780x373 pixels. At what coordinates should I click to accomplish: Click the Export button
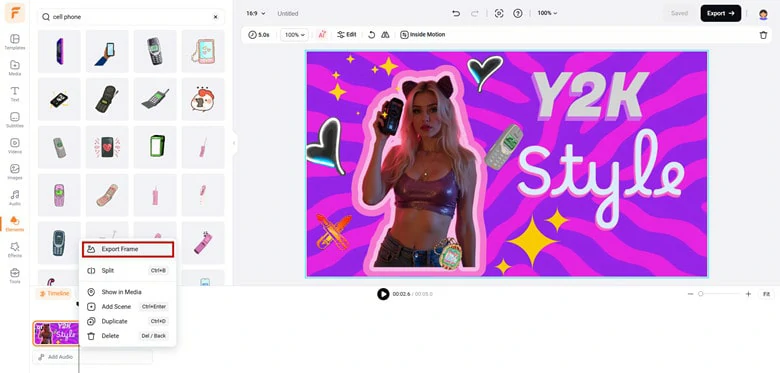coord(721,13)
